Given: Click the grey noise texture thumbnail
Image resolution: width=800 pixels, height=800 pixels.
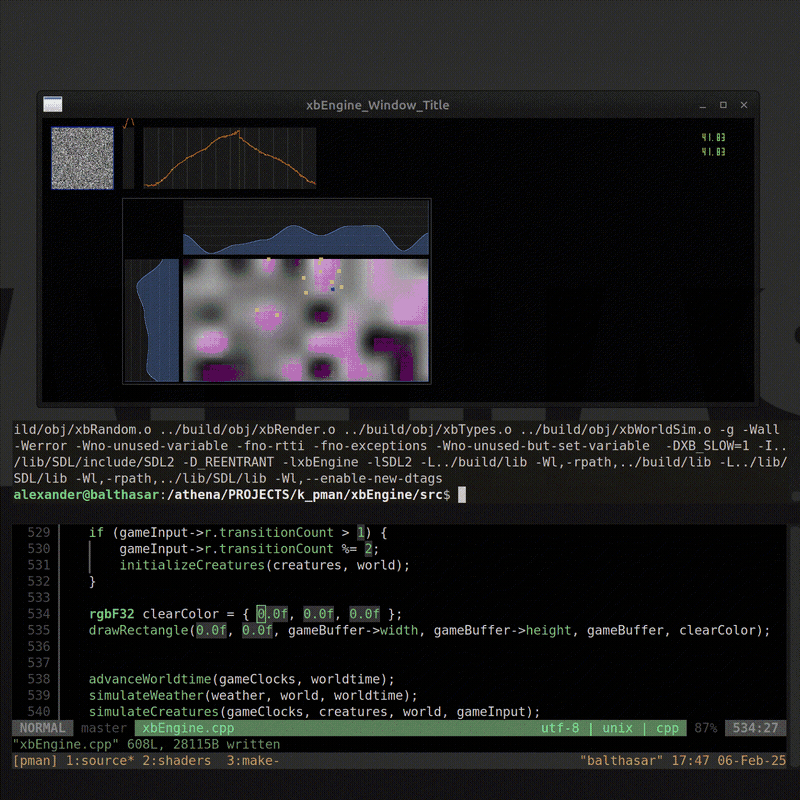Looking at the screenshot, I should click(x=82, y=158).
